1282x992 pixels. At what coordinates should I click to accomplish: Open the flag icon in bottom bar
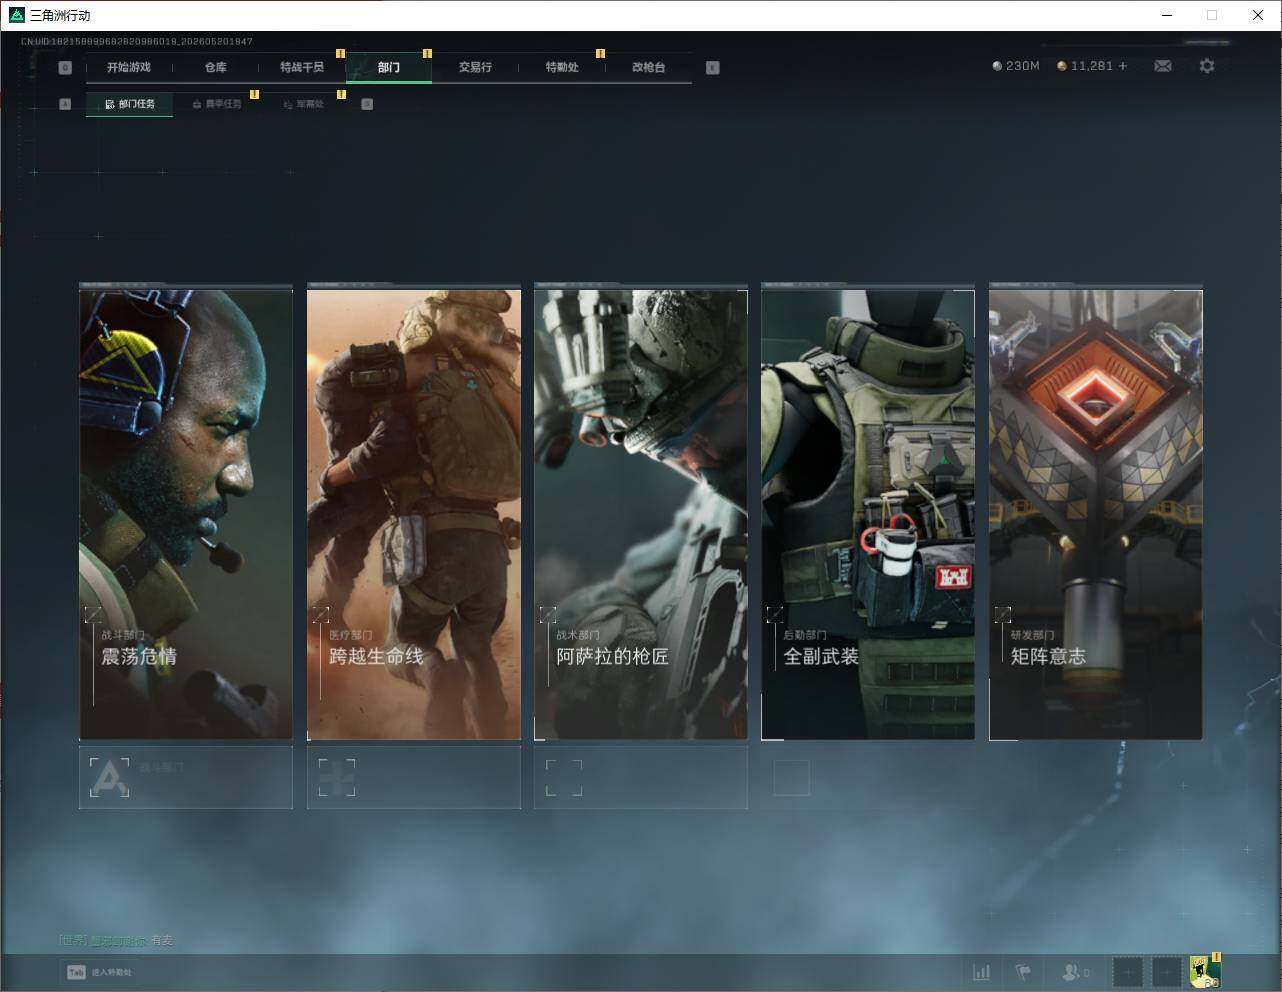tap(1023, 972)
